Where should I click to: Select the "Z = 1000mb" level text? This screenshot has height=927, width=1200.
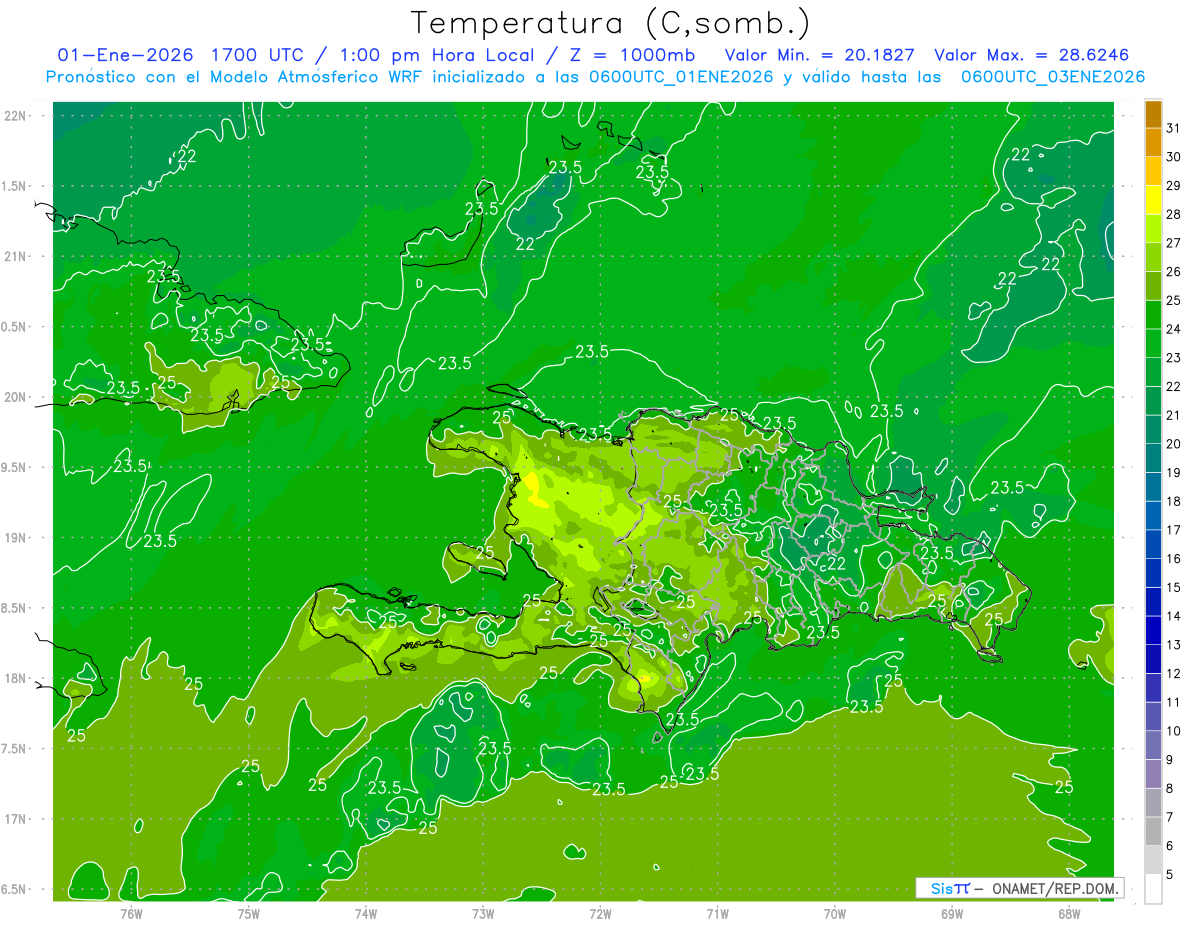click(x=632, y=55)
